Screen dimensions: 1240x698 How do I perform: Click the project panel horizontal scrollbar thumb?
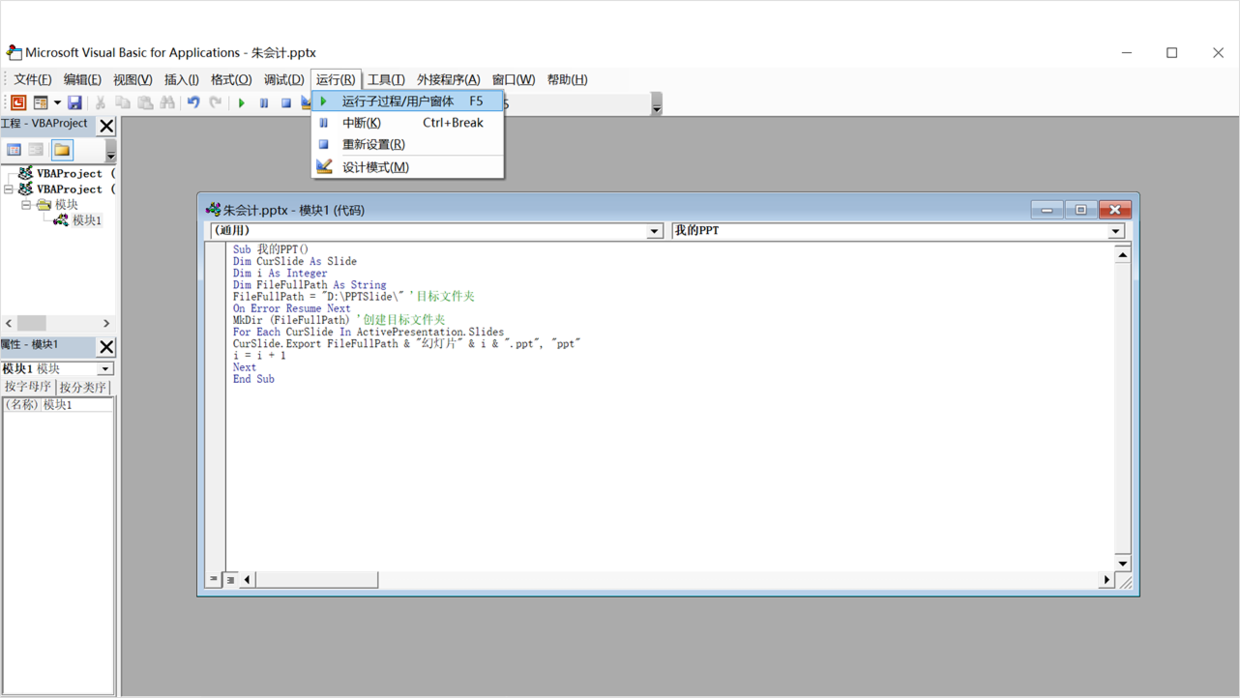pyautogui.click(x=32, y=323)
